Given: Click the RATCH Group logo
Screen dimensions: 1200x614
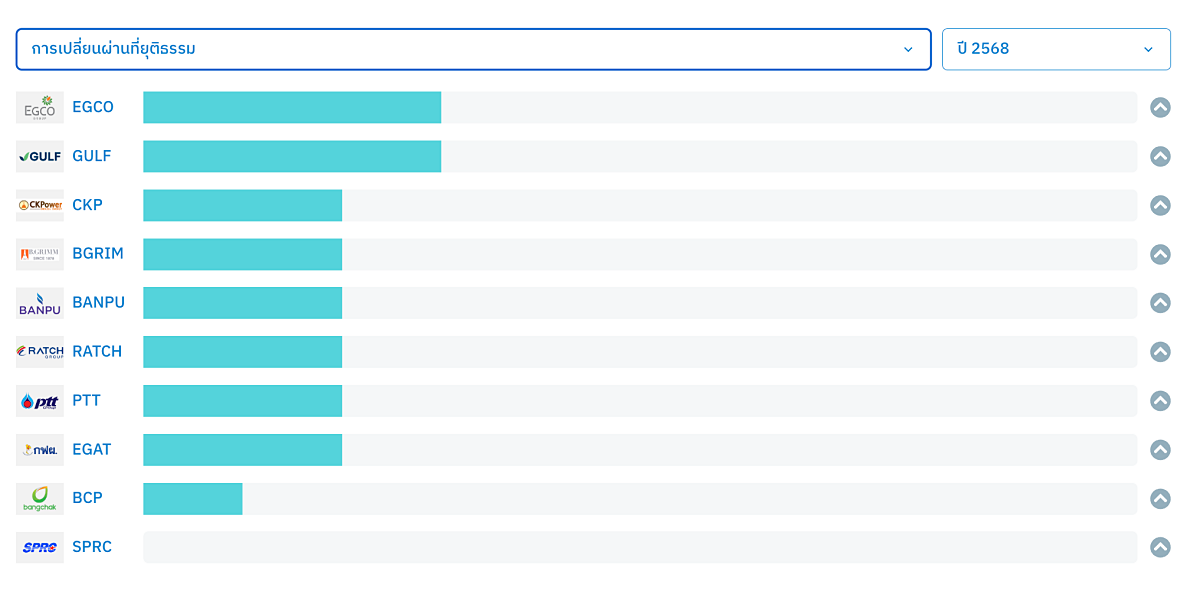Looking at the screenshot, I should (40, 352).
